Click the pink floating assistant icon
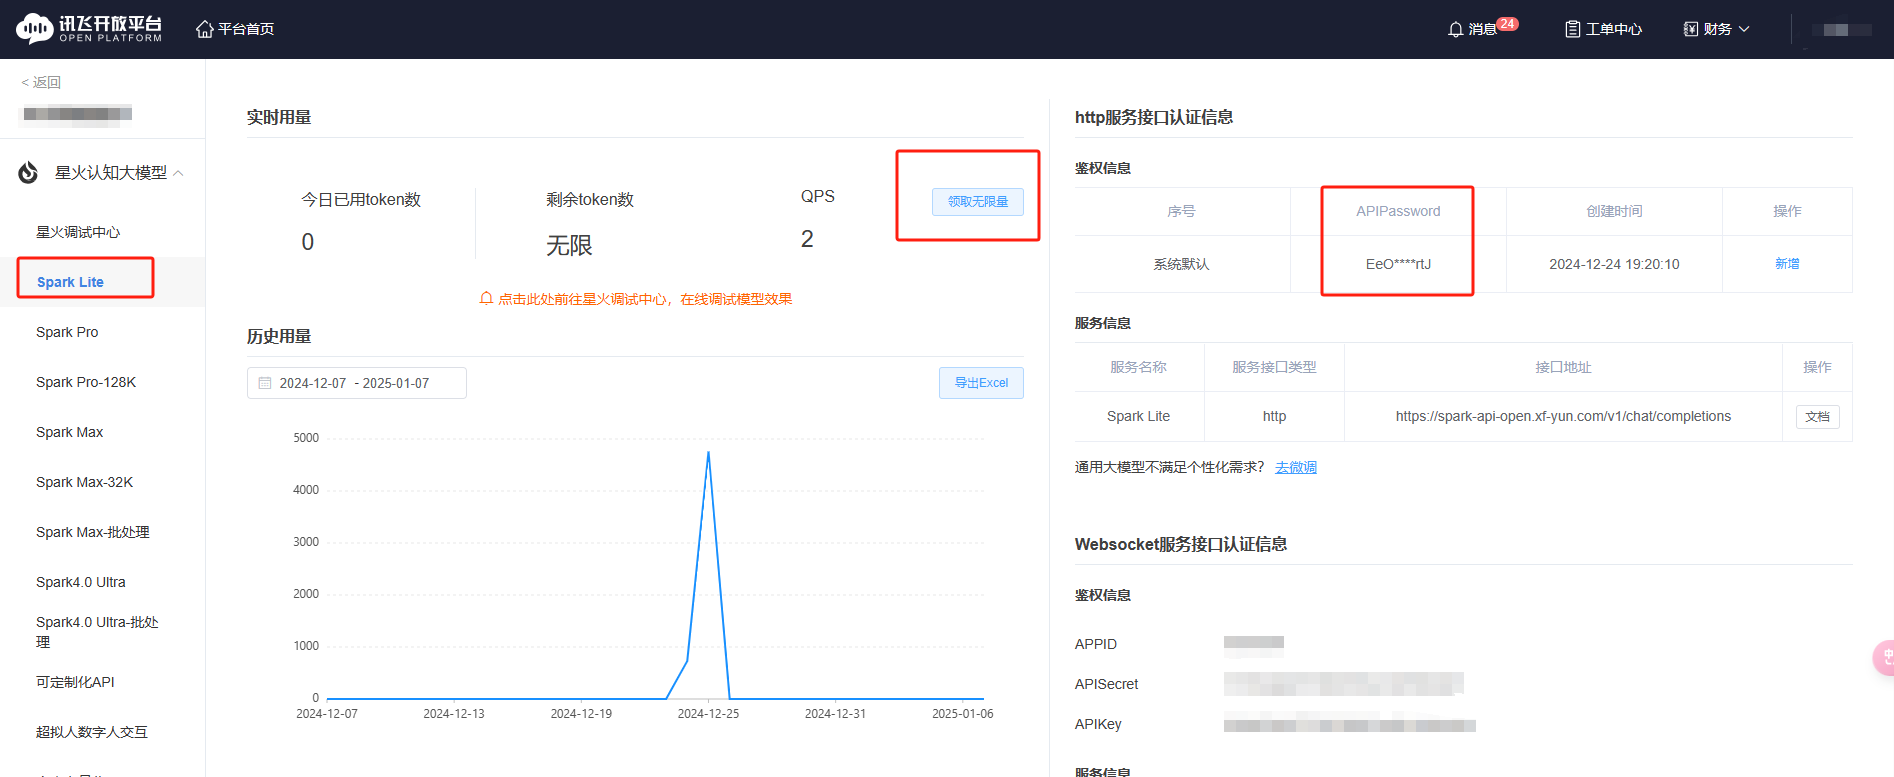 click(x=1883, y=658)
